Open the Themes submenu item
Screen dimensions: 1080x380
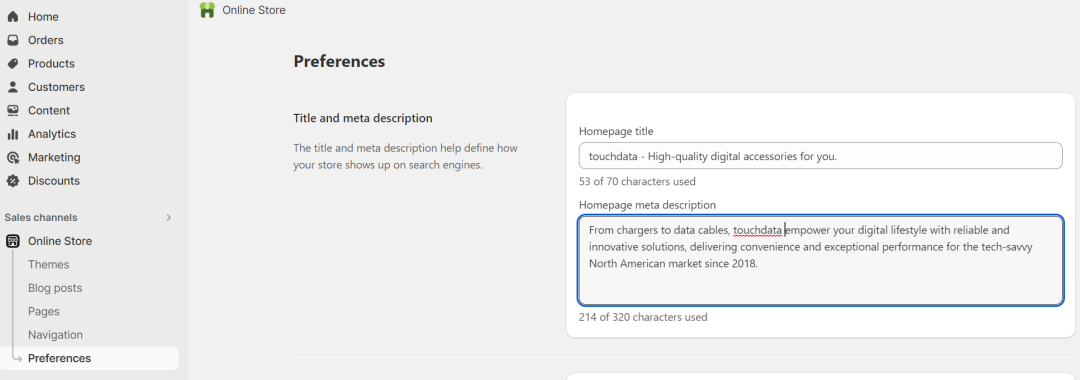pyautogui.click(x=48, y=264)
